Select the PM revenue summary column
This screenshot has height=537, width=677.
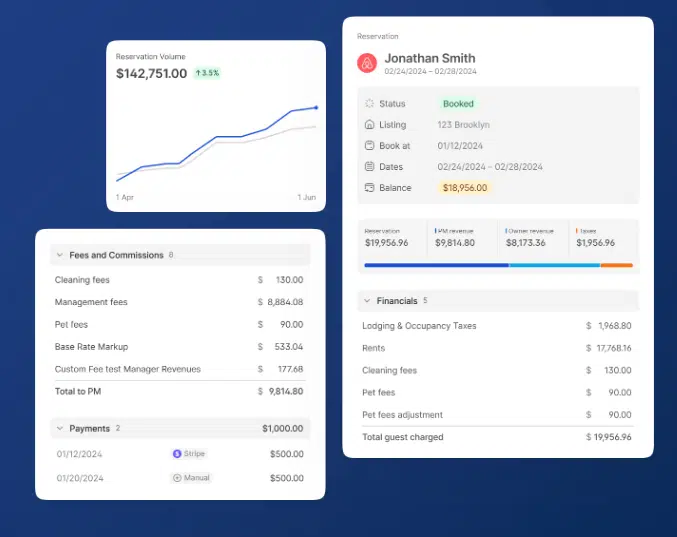coord(462,237)
